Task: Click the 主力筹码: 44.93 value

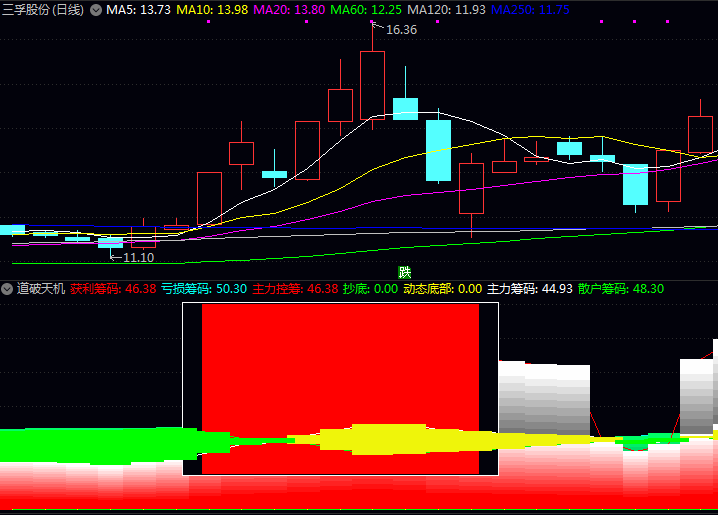Action: click(x=530, y=289)
